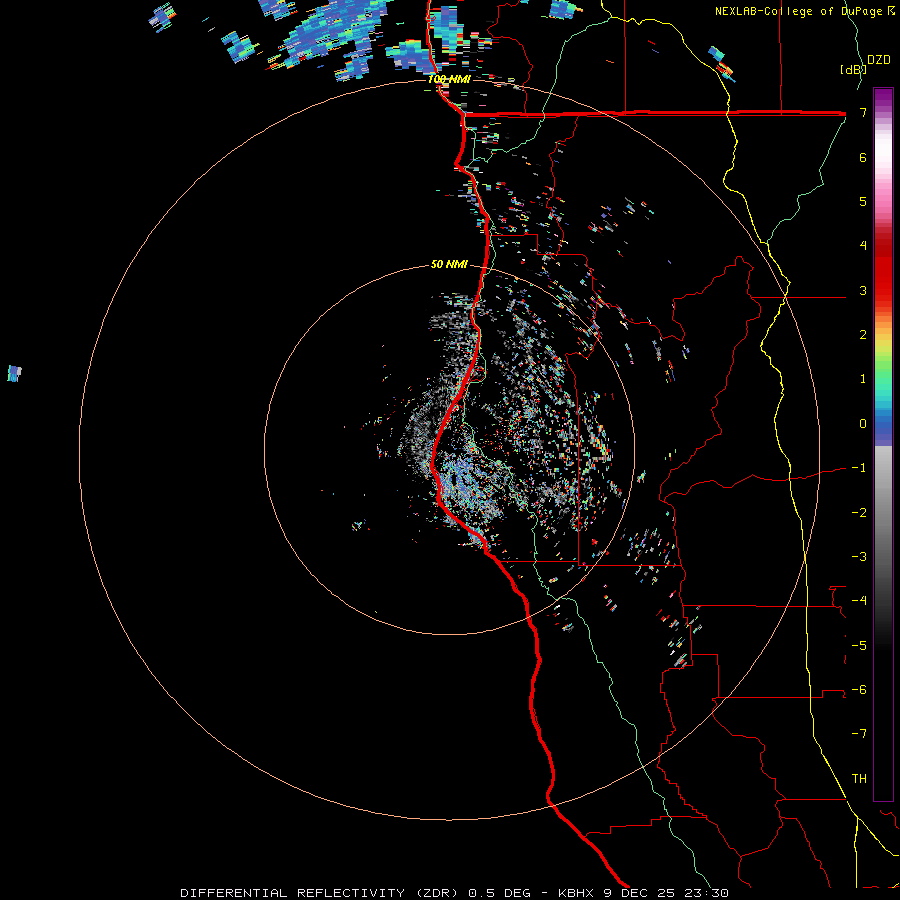Viewport: 900px width, 900px height.
Task: Click the "TH" threshold label on the scale
Action: tap(859, 779)
